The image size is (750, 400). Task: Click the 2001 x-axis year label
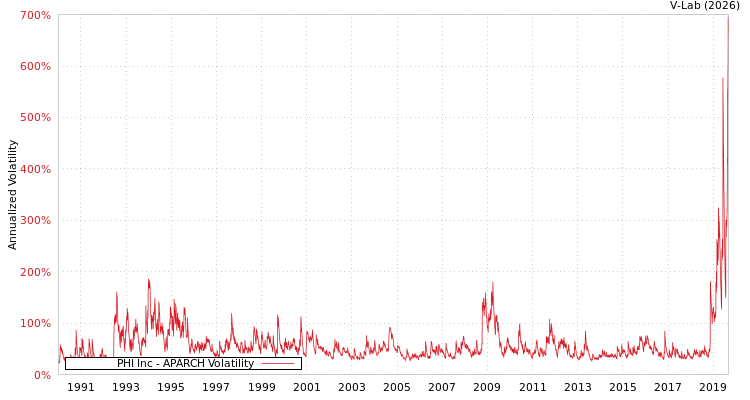307,387
